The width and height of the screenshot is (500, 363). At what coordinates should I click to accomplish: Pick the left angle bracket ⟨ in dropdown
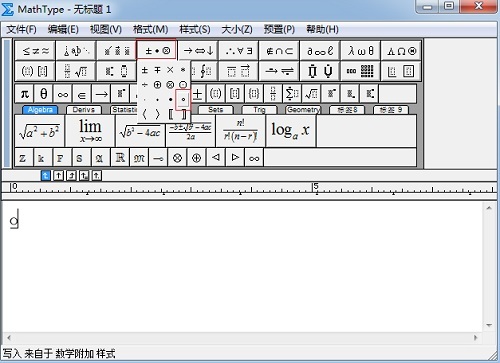tap(144, 114)
